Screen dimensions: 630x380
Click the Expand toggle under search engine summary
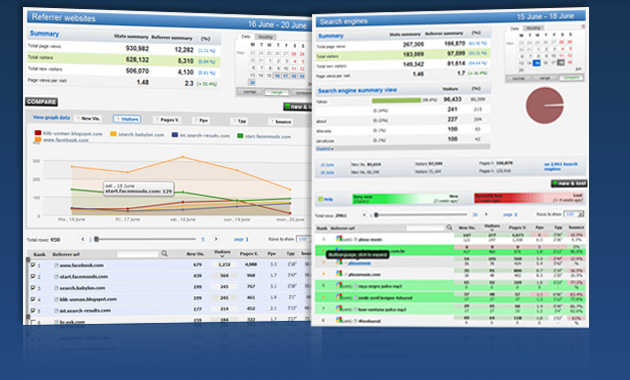point(325,149)
